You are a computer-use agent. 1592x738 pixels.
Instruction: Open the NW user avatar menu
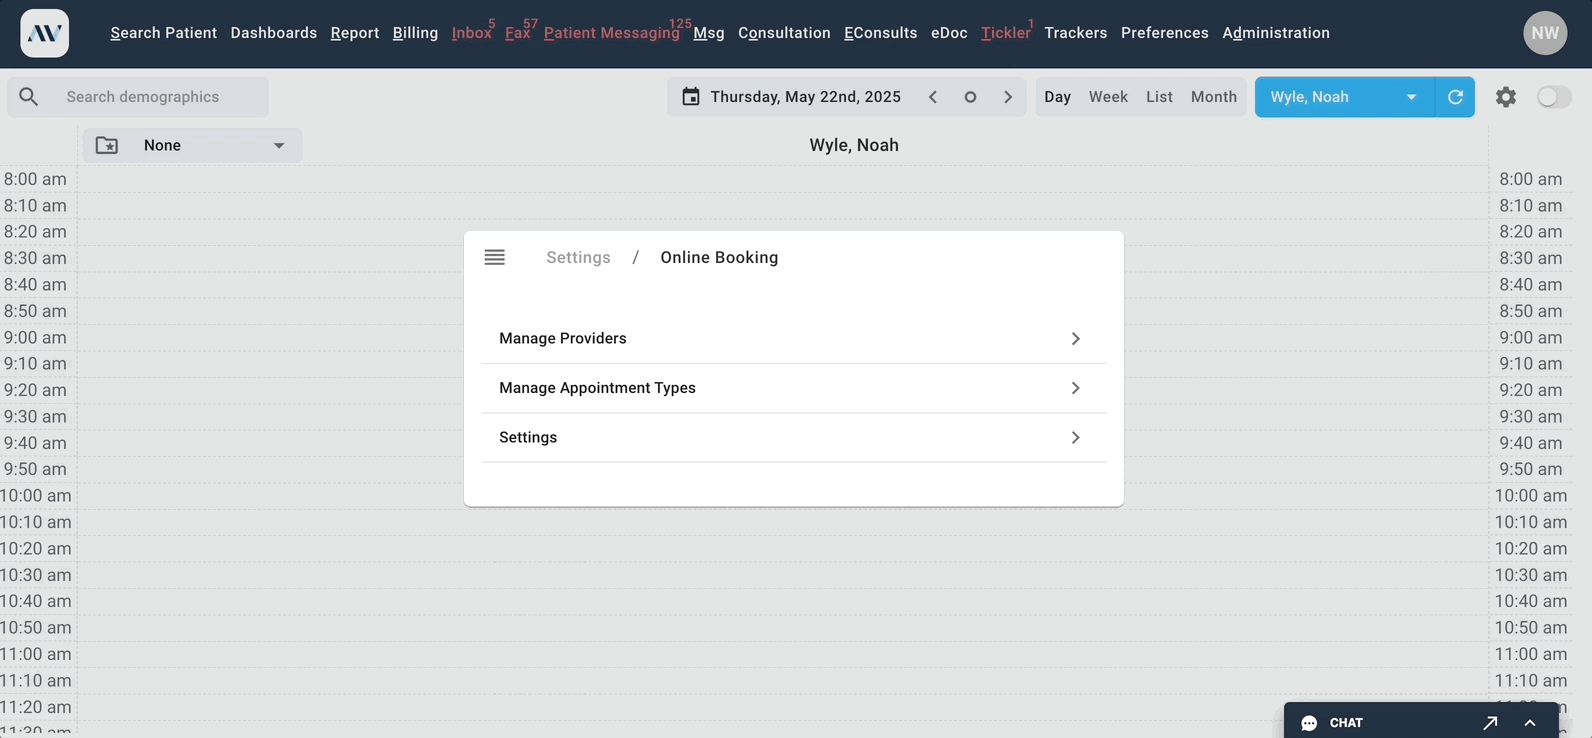click(1545, 33)
